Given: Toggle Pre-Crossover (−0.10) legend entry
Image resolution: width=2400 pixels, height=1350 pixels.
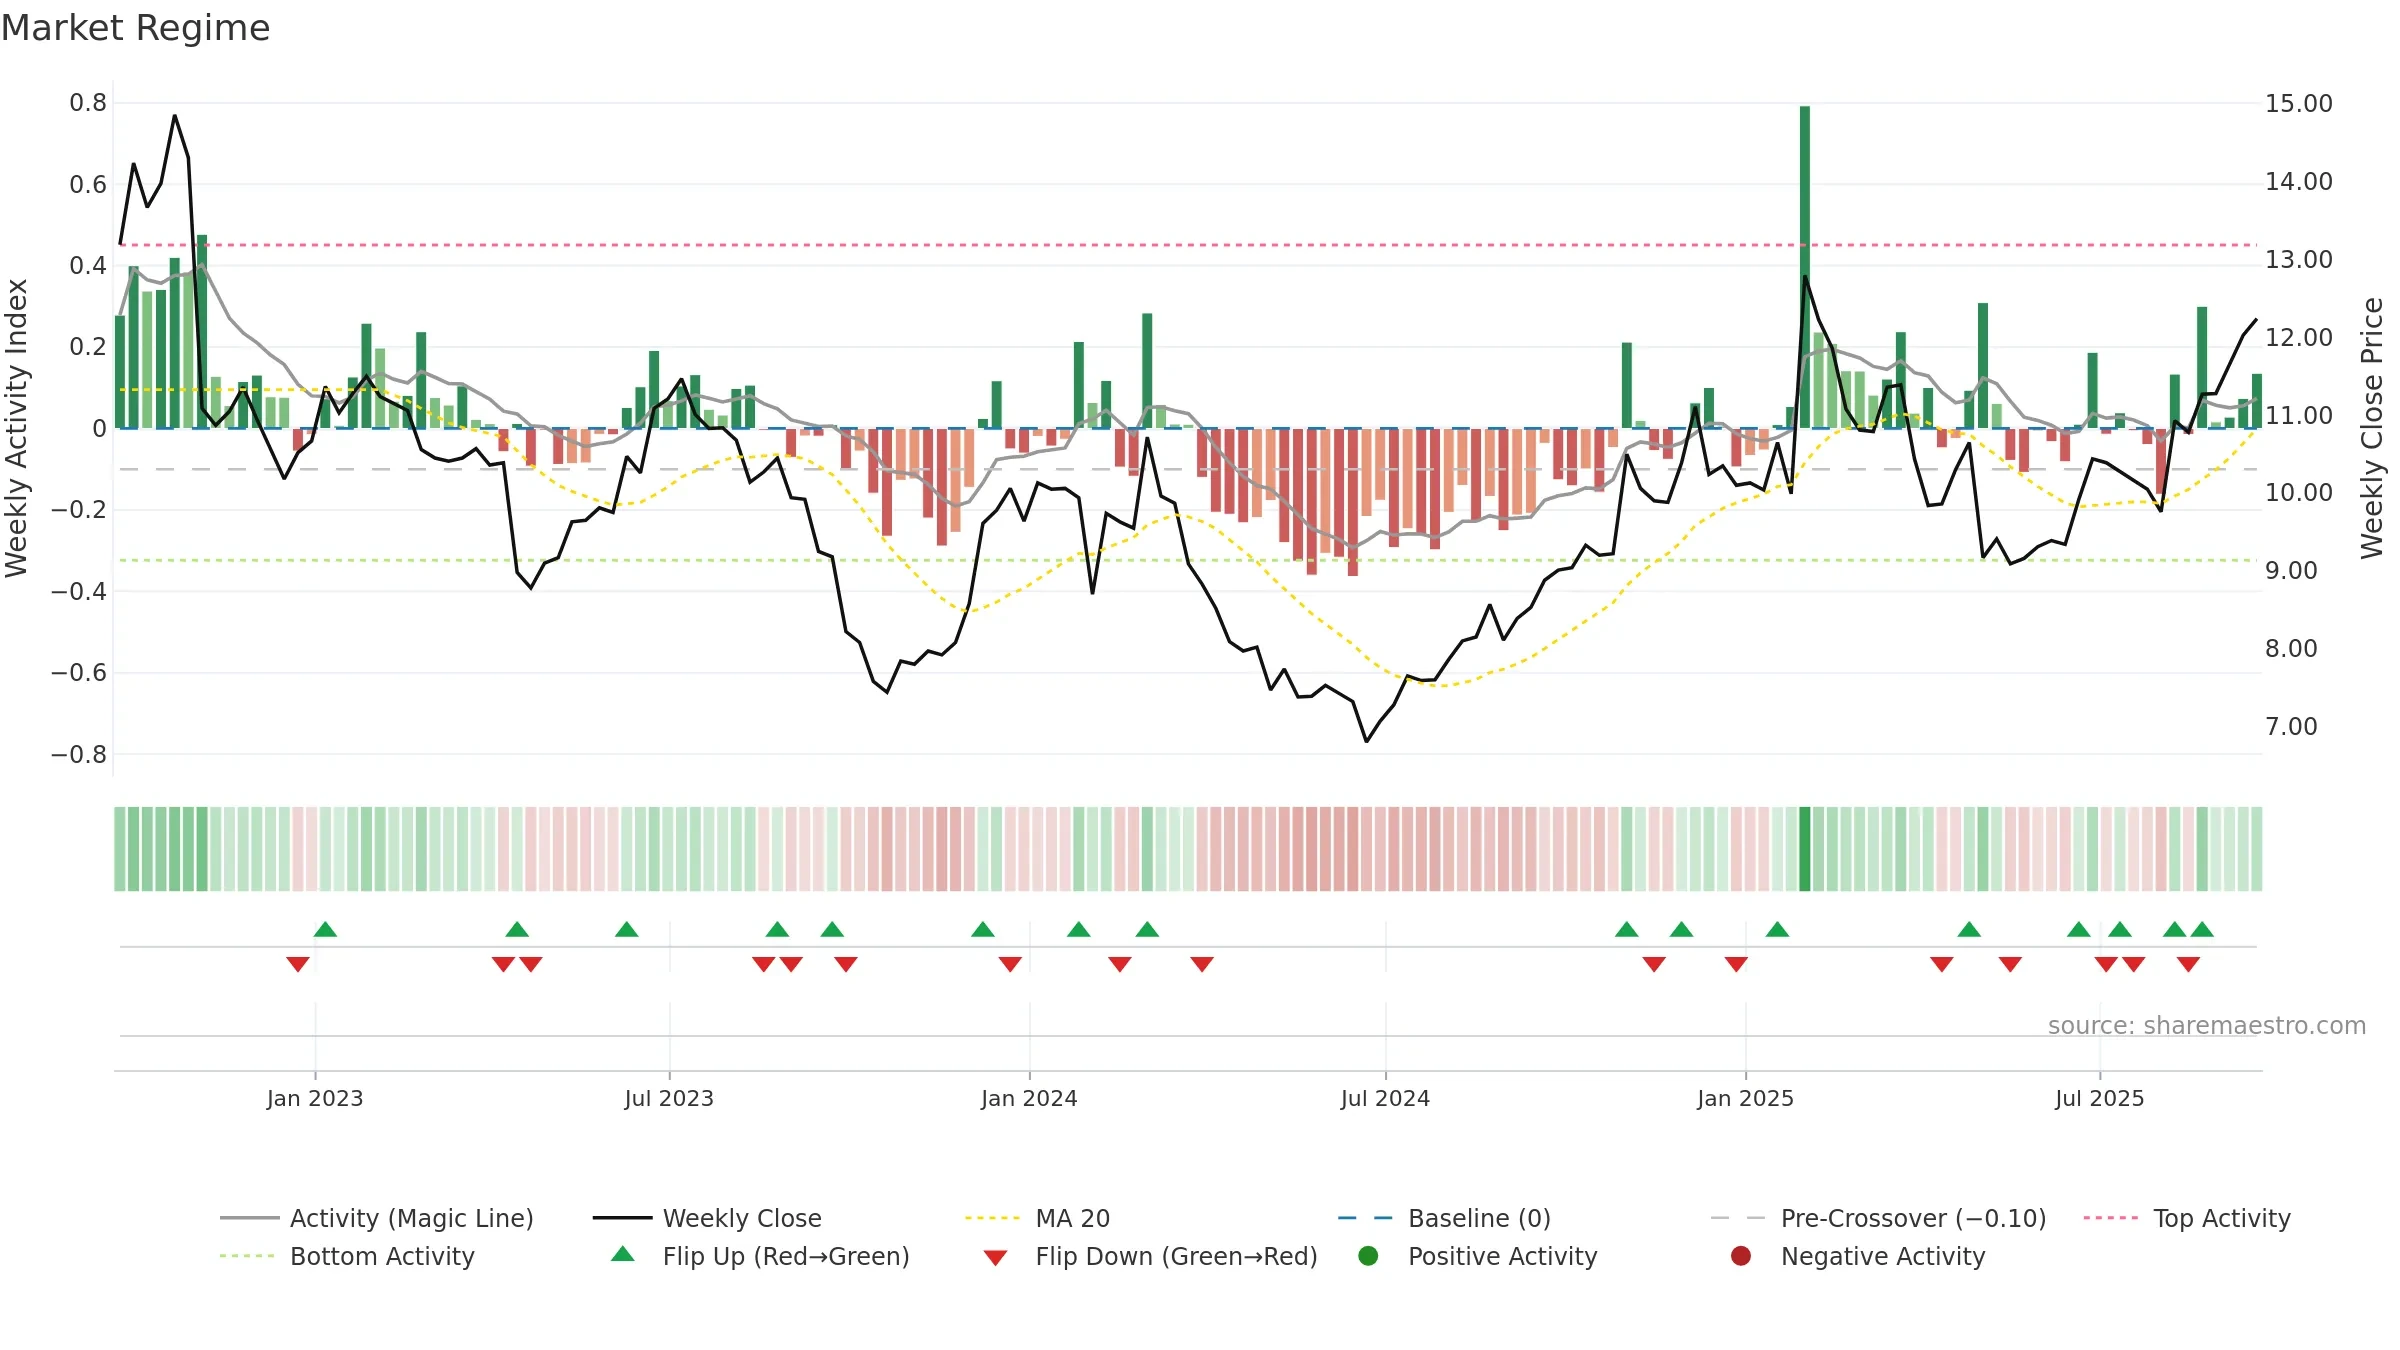Looking at the screenshot, I should click(1878, 1218).
